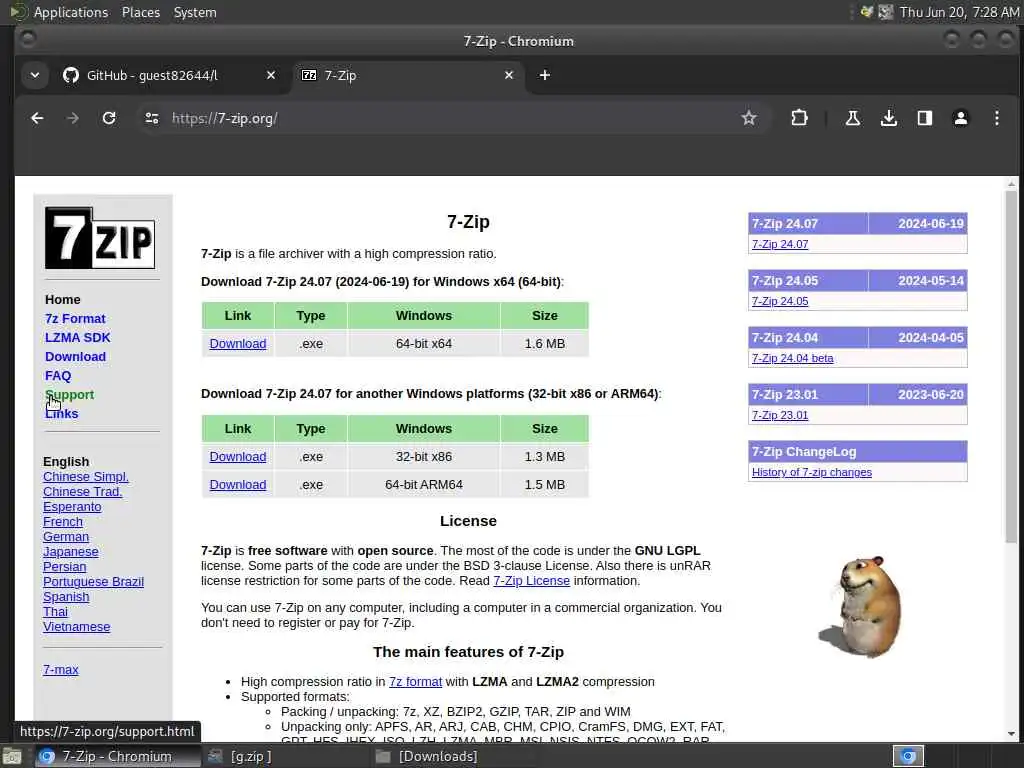Go back with the browser back arrow

click(37, 118)
